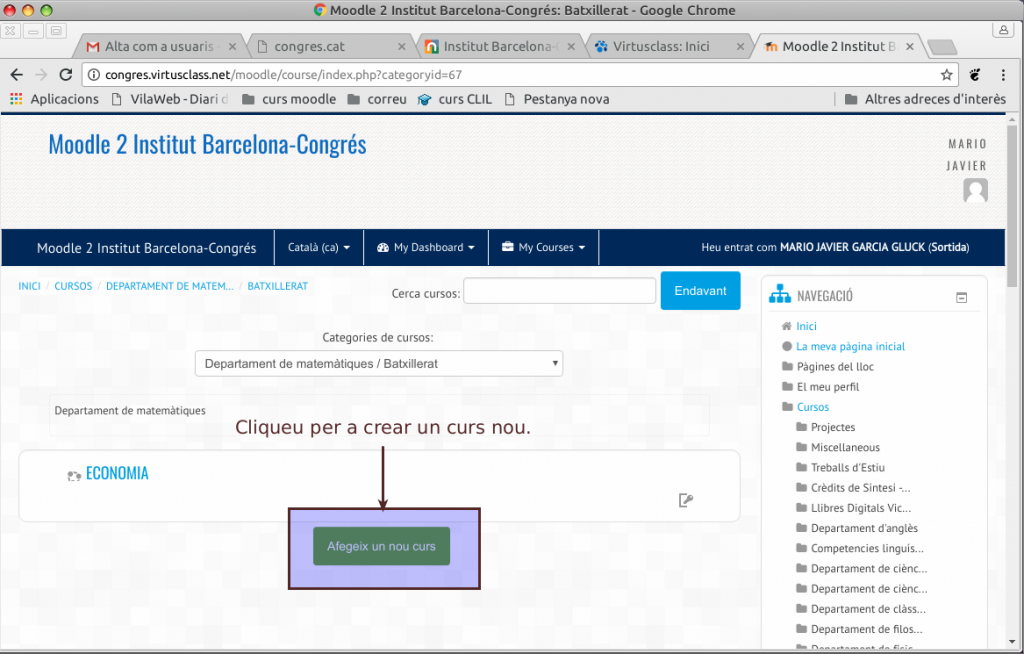Open Chrome three-dot menu
This screenshot has width=1024, height=654.
[1003, 75]
